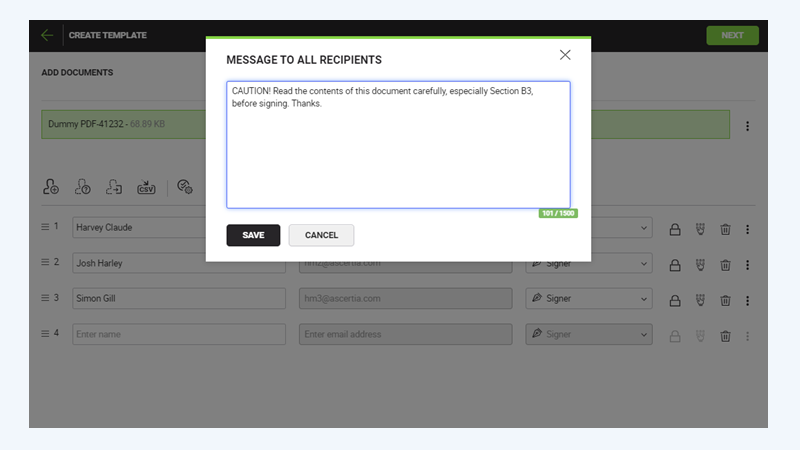This screenshot has width=800, height=450.
Task: Click the add placeholder recipient icon
Action: pos(83,186)
